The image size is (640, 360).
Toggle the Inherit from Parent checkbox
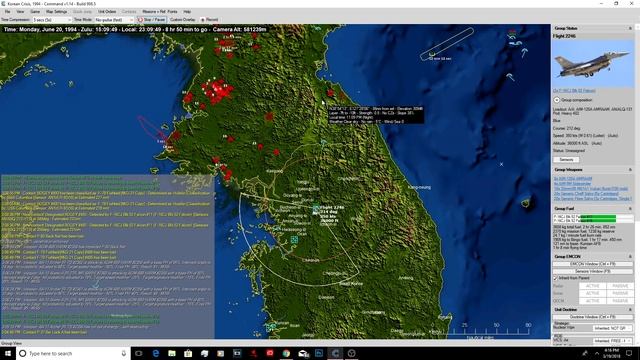pyautogui.click(x=556, y=278)
